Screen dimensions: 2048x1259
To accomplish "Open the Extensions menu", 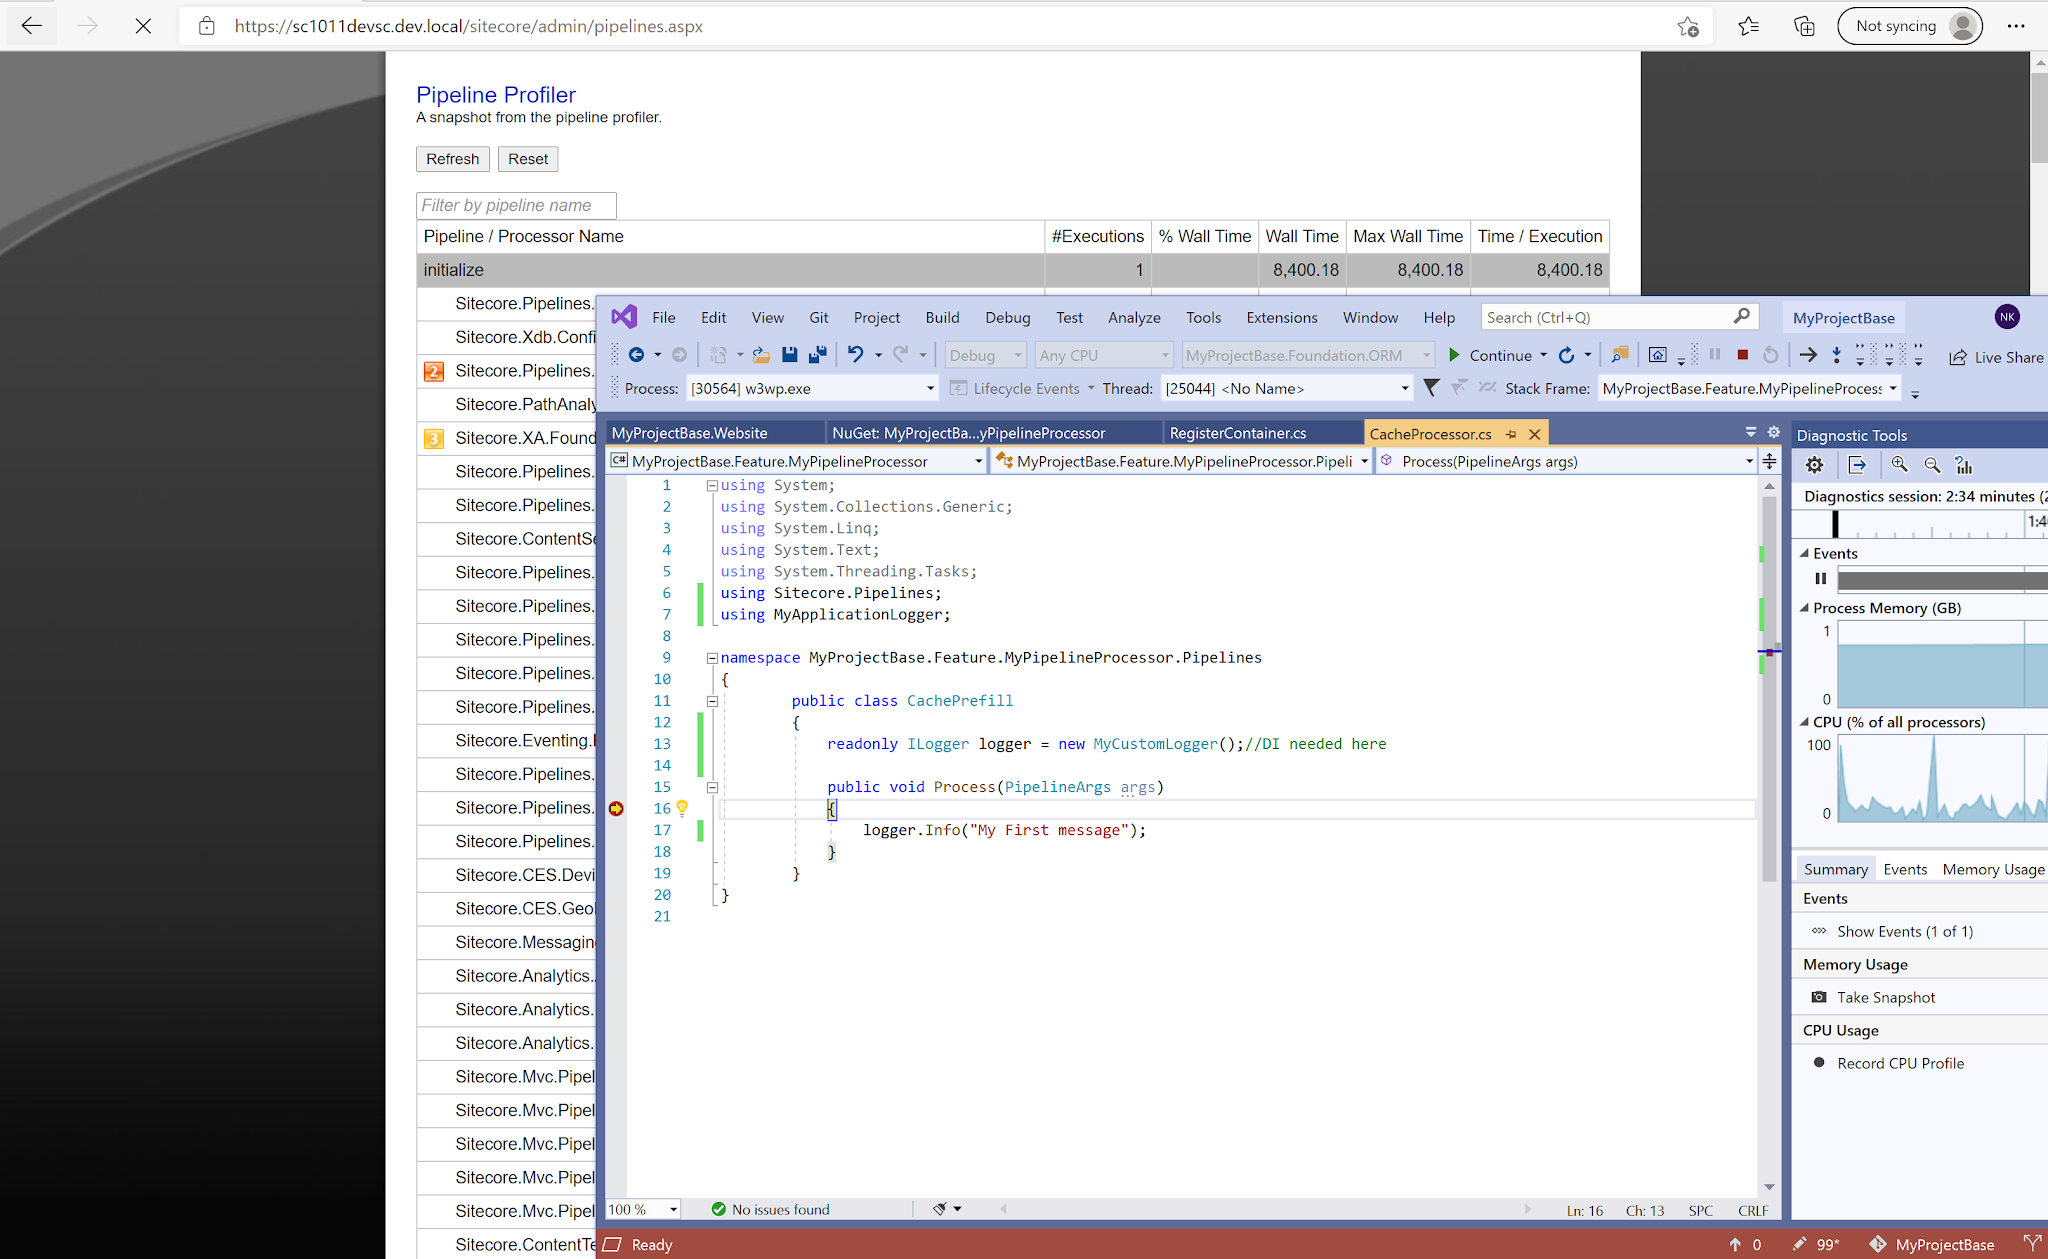I will [1281, 317].
